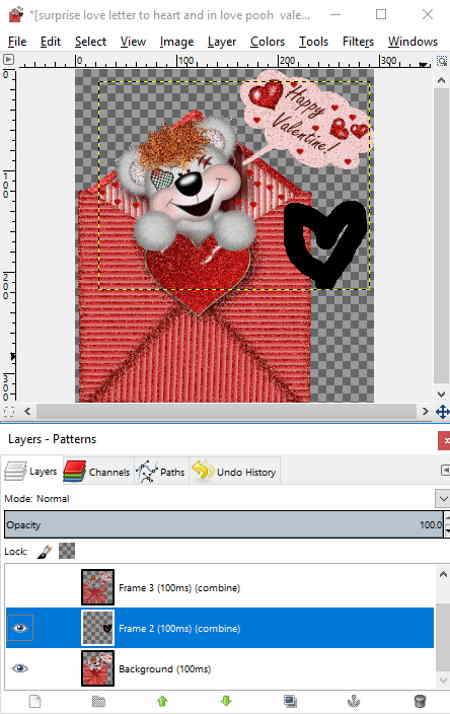Switch to the Paths tab

tap(160, 471)
